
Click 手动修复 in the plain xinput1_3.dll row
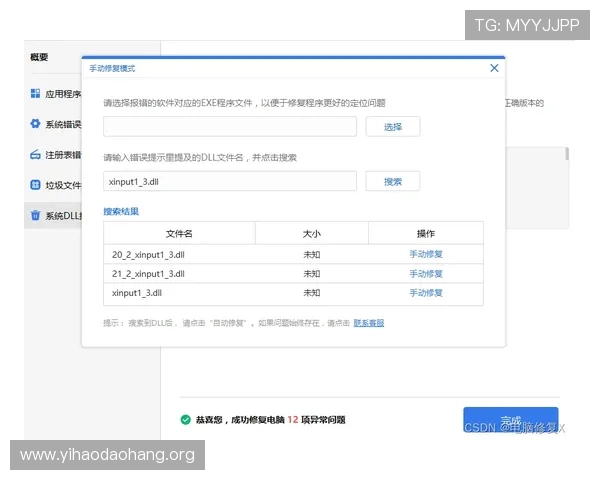tap(426, 293)
